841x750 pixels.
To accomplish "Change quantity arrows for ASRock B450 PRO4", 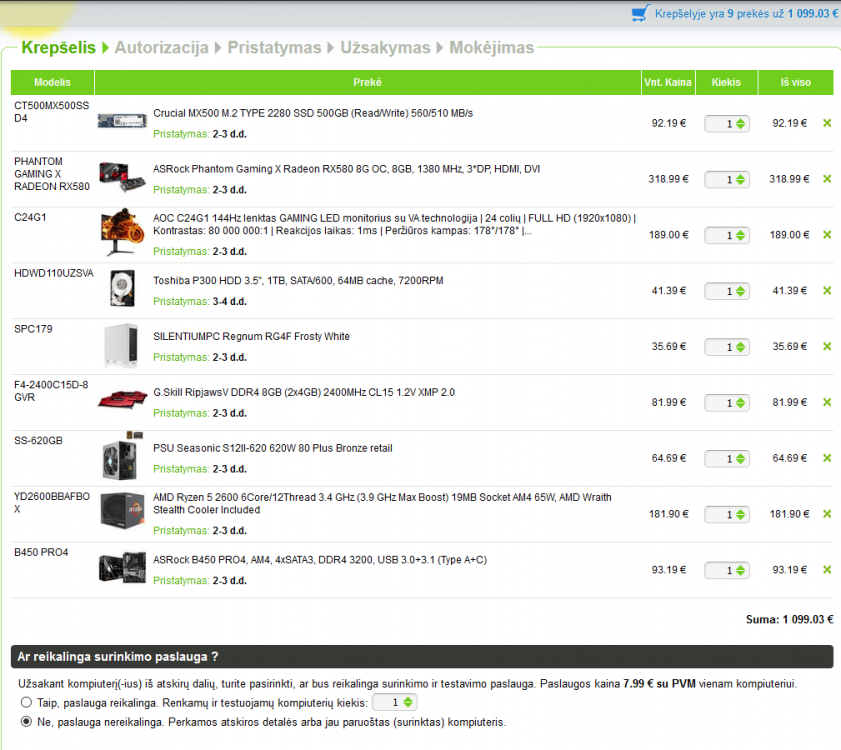I will [x=740, y=570].
